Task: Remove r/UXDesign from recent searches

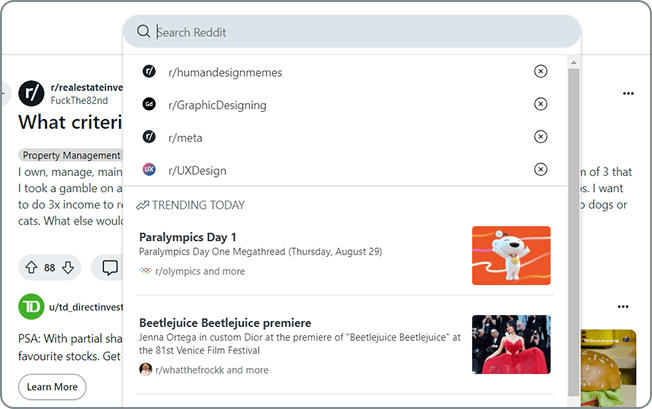Action: point(540,170)
